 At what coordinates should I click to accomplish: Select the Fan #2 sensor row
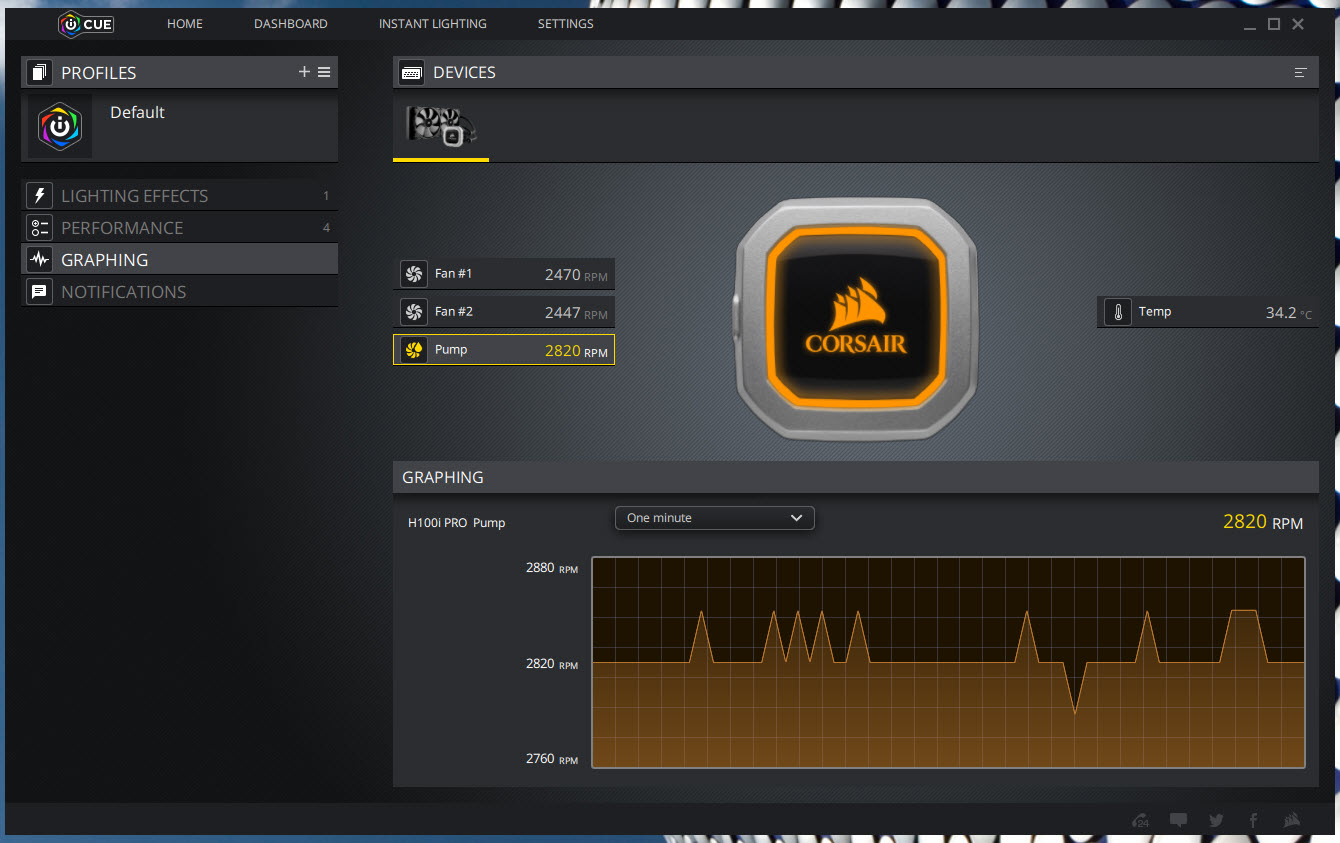(504, 312)
